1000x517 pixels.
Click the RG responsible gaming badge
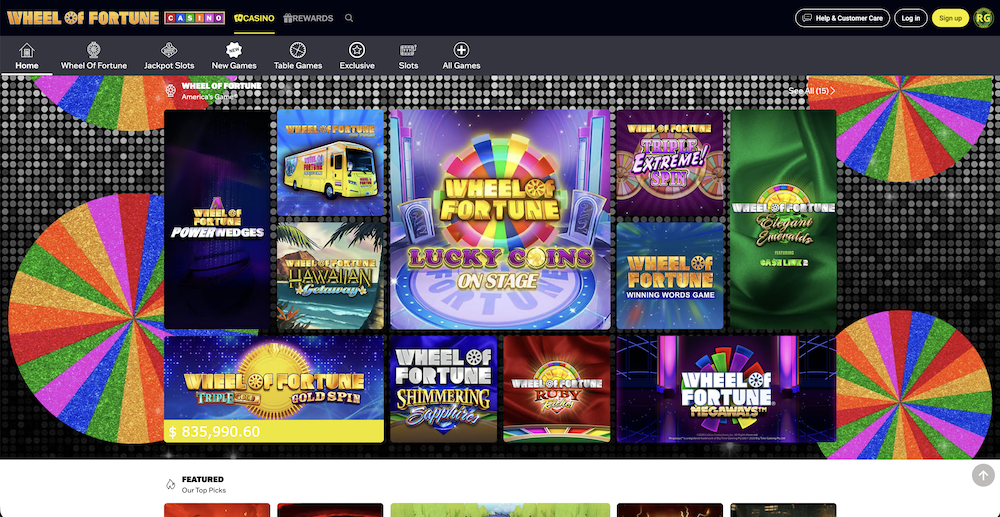pos(983,18)
